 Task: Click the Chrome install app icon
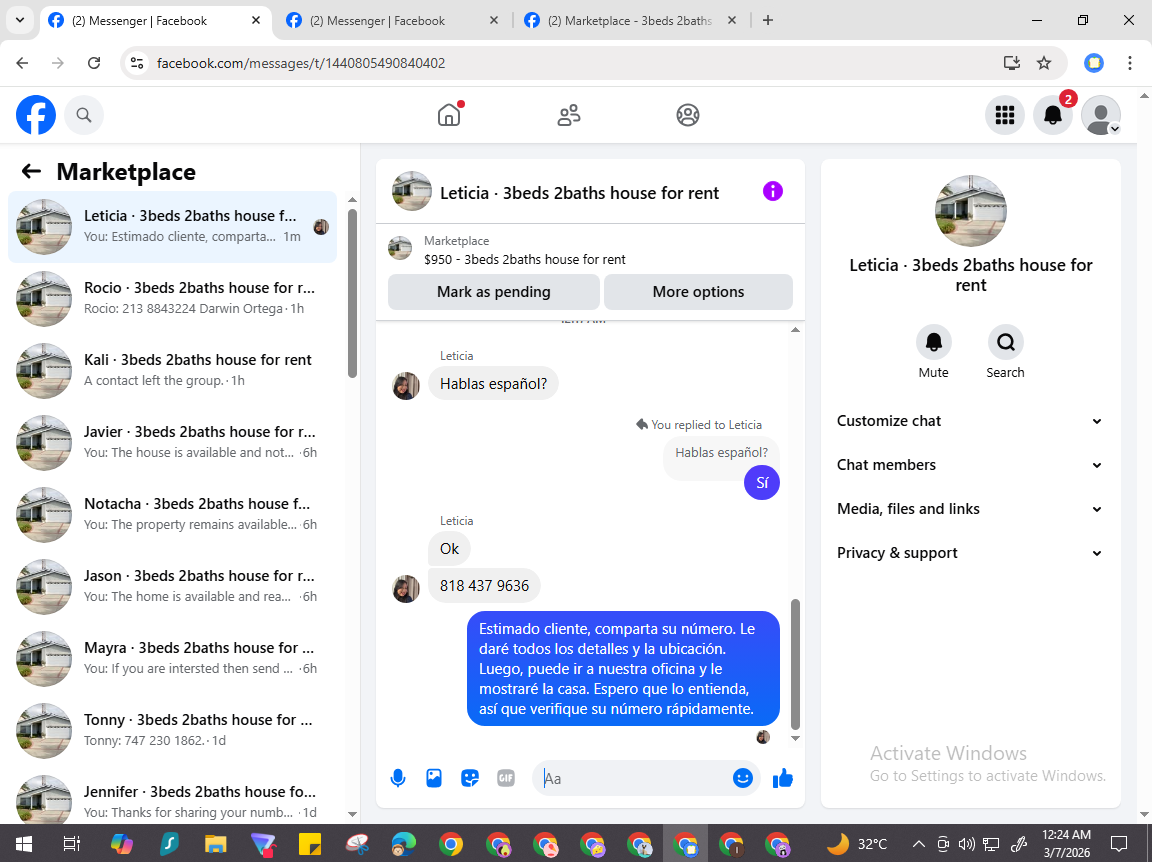1012,63
